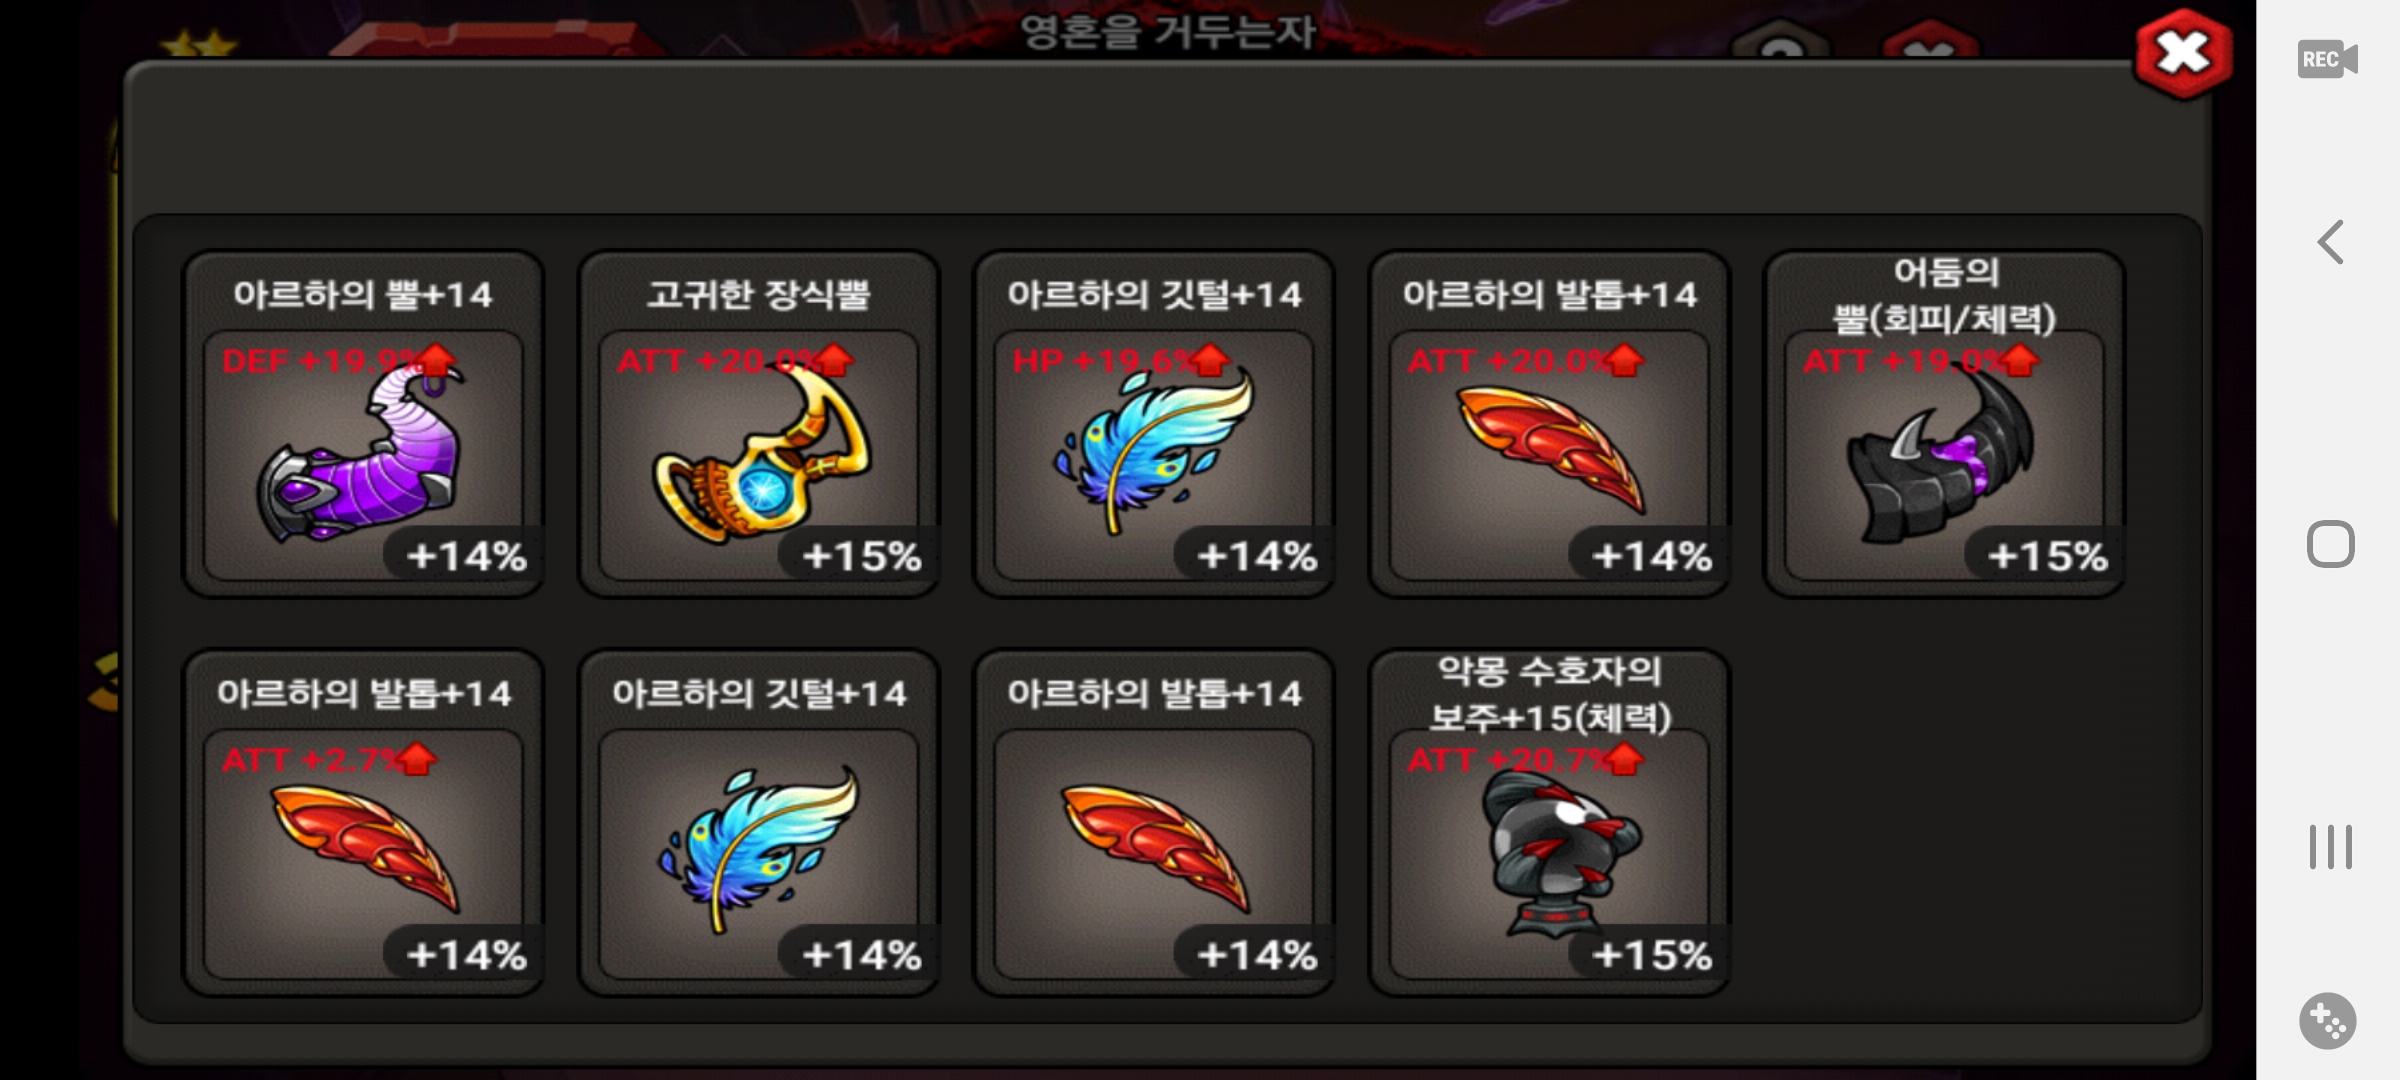2400x1080 pixels.
Task: Pick the red claw without a stat bonus
Action: (x=1153, y=824)
